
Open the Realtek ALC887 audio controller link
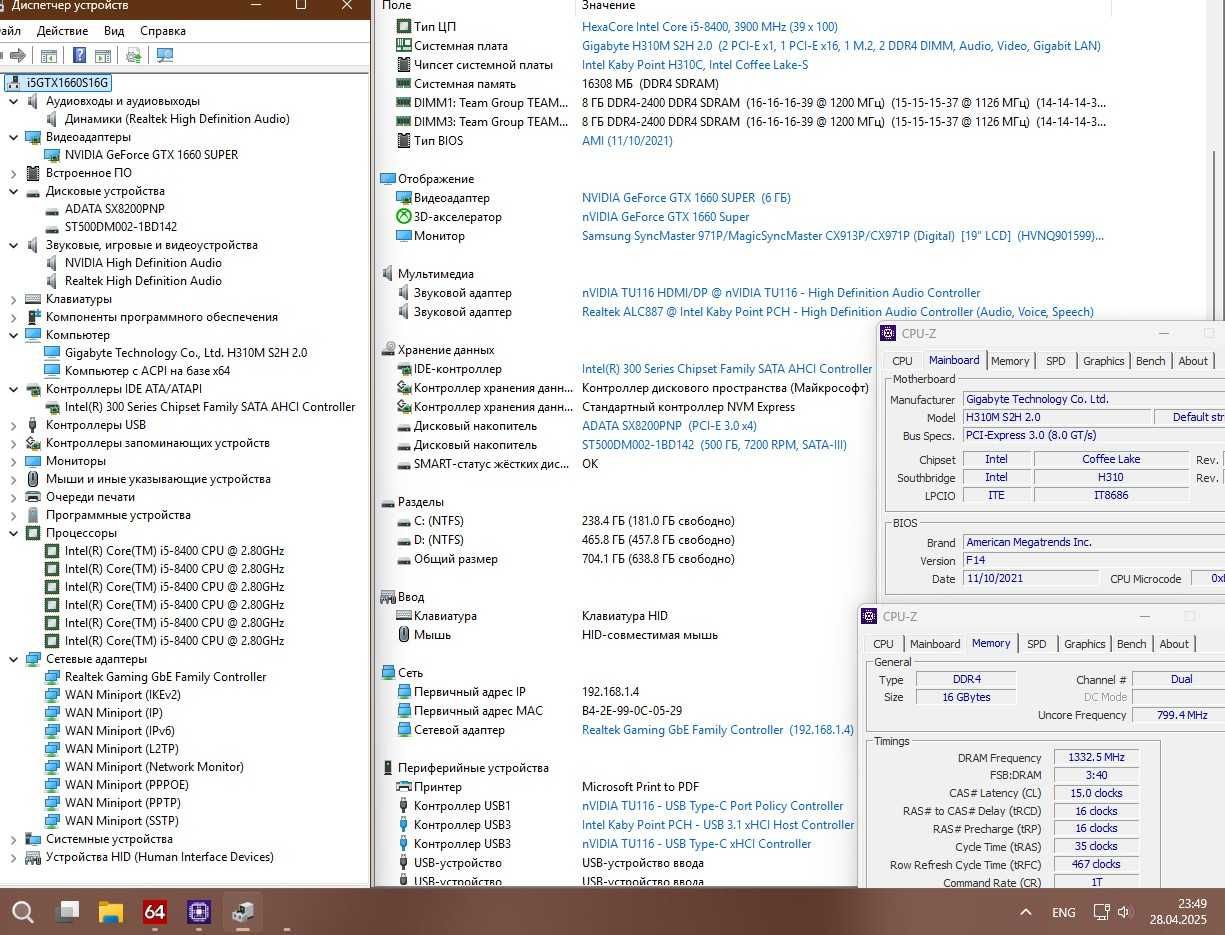[x=838, y=312]
